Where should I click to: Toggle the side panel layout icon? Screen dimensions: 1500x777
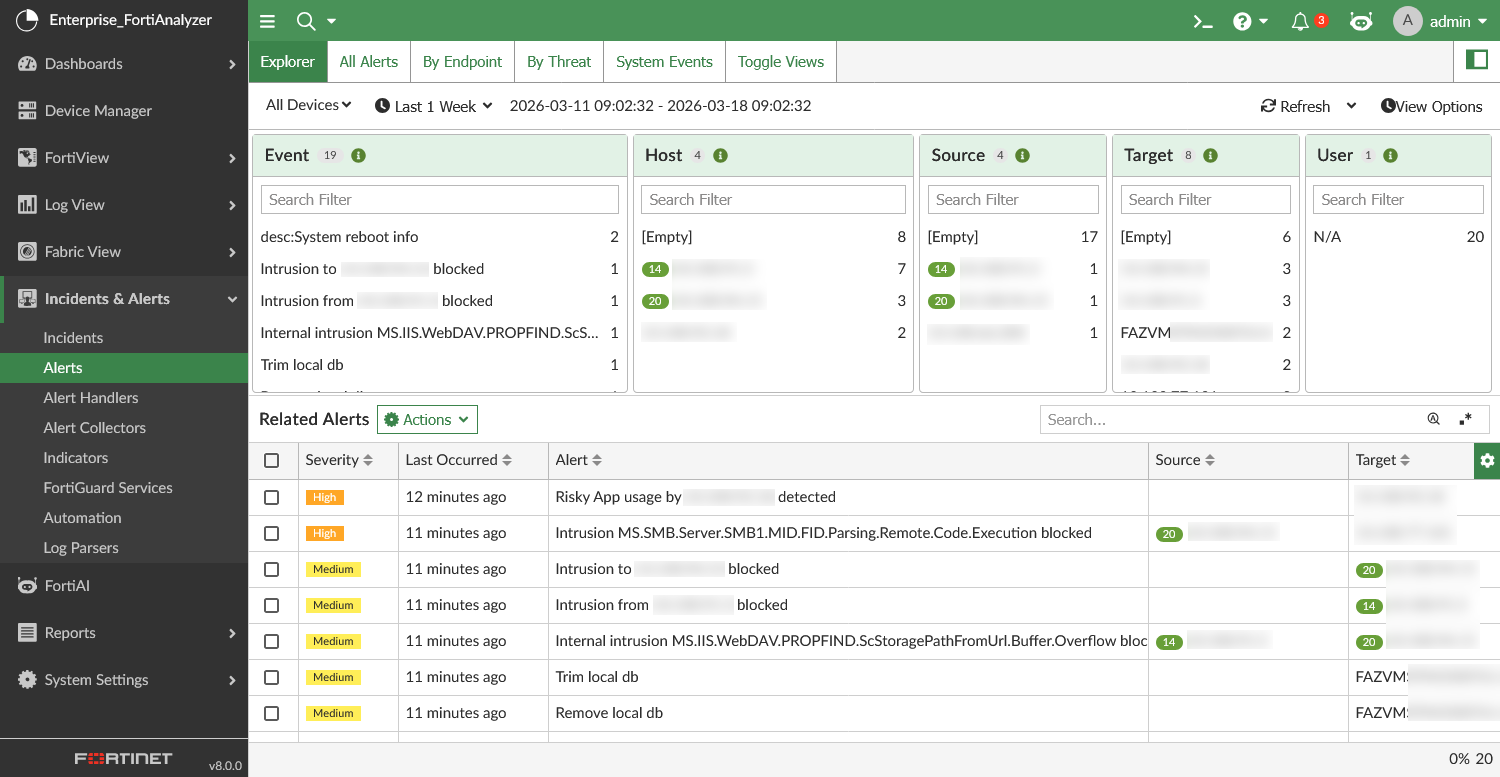click(1476, 60)
